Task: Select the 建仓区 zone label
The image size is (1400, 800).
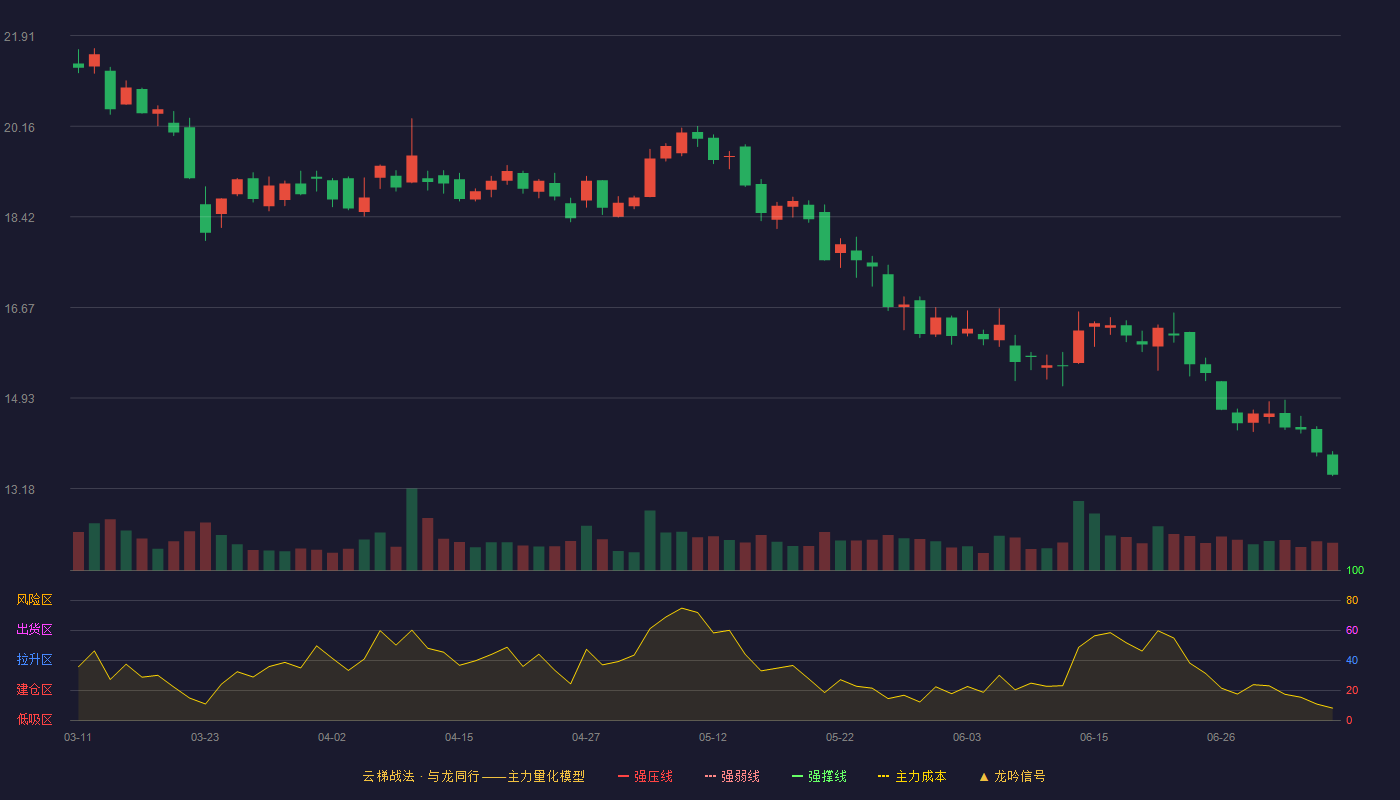Action: [x=34, y=690]
